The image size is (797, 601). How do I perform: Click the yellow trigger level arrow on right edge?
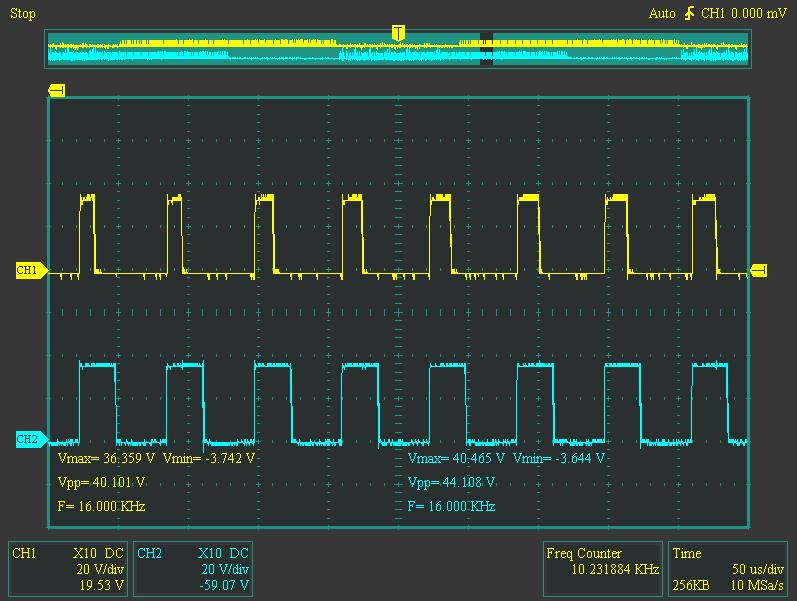(759, 270)
